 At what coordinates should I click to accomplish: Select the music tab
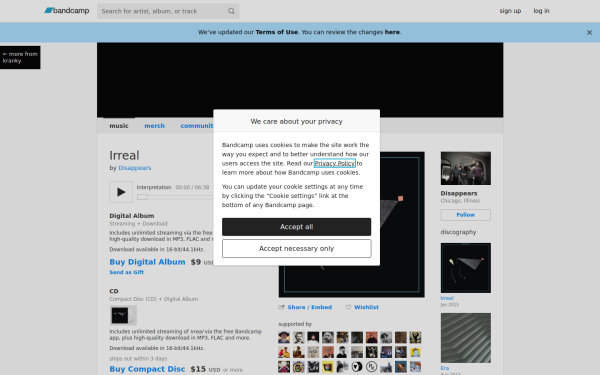[x=119, y=126]
